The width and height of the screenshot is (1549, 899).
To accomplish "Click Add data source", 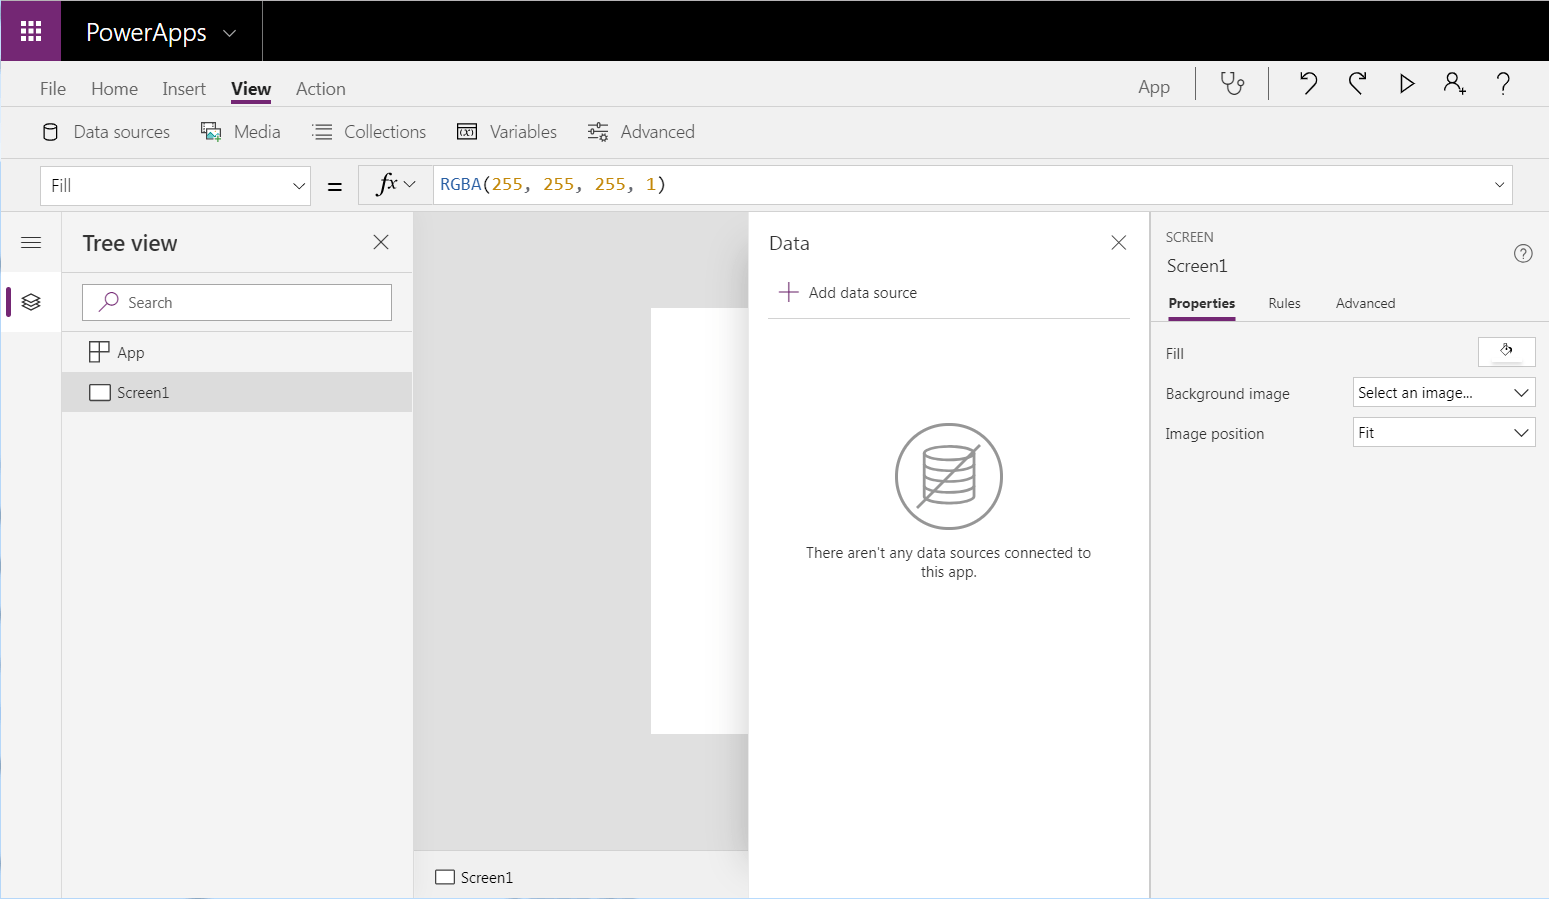I will 847,292.
